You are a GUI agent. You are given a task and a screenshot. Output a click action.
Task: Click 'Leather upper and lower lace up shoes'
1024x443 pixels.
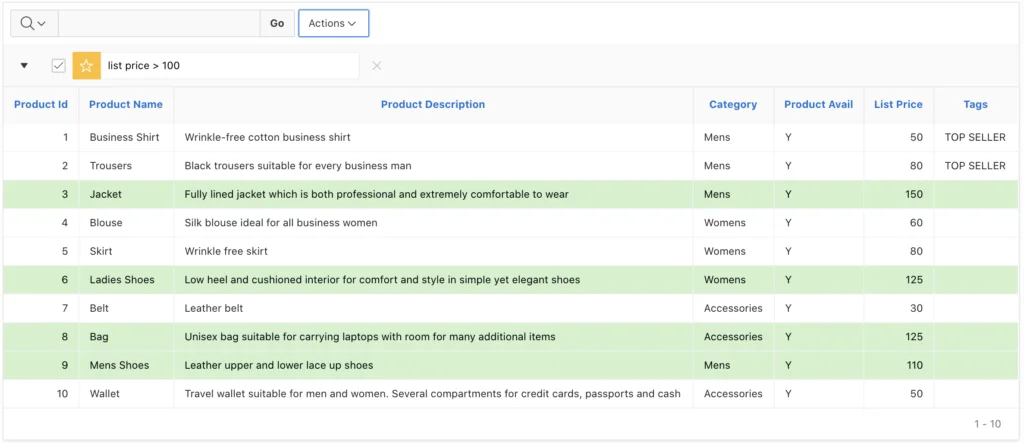[279, 365]
